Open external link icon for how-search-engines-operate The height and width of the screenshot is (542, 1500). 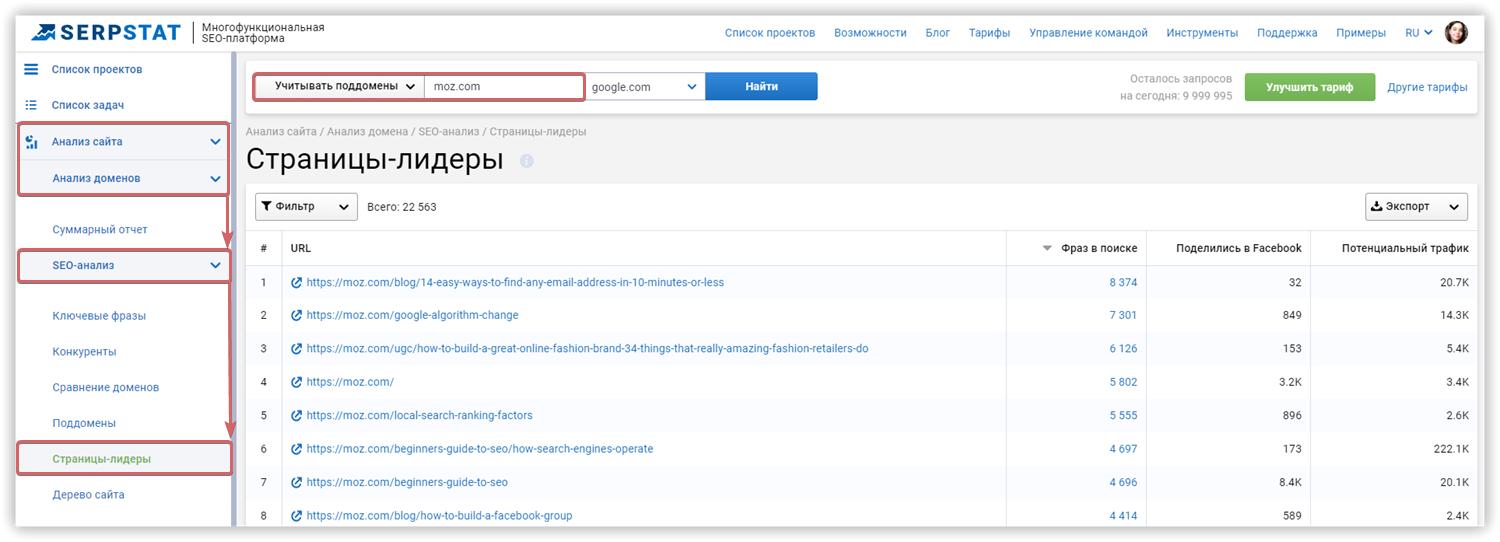click(296, 449)
